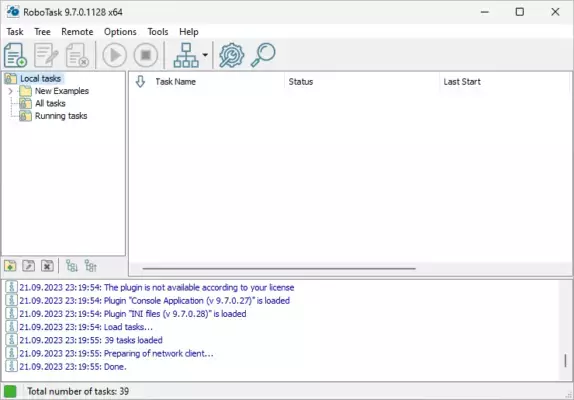Click the expand tree icon
The height and width of the screenshot is (400, 574).
point(72,266)
